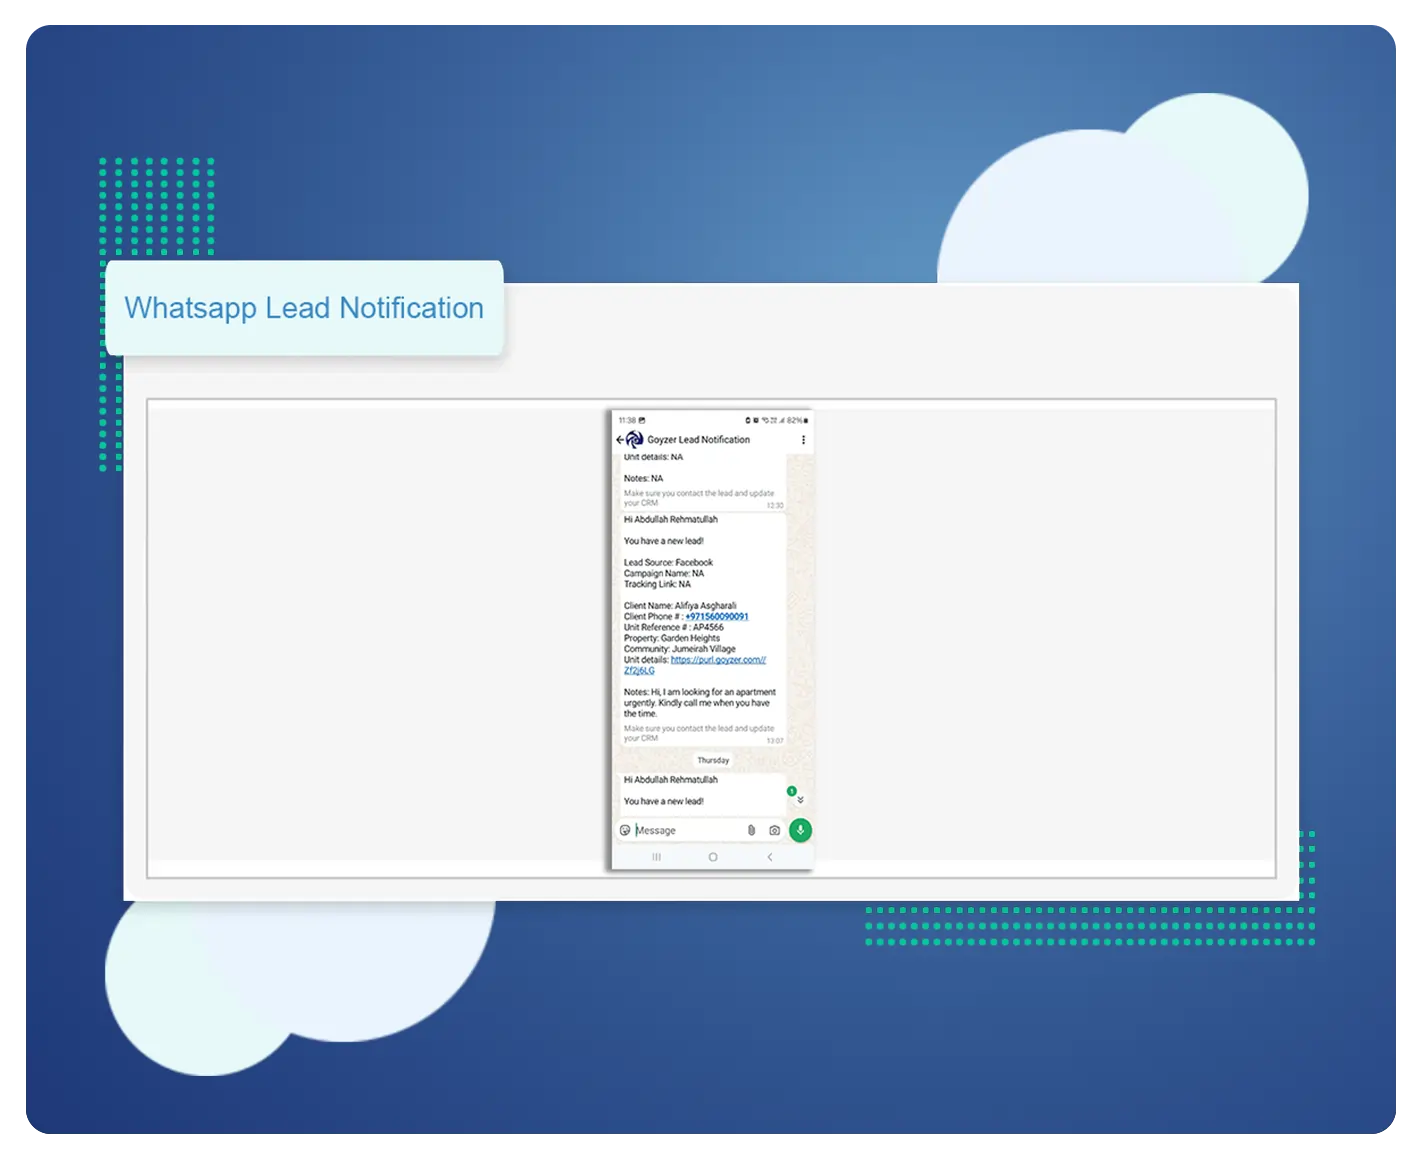Tap the Android recent apps navigation button
Screen dimensions: 1424x1168
coord(657,857)
